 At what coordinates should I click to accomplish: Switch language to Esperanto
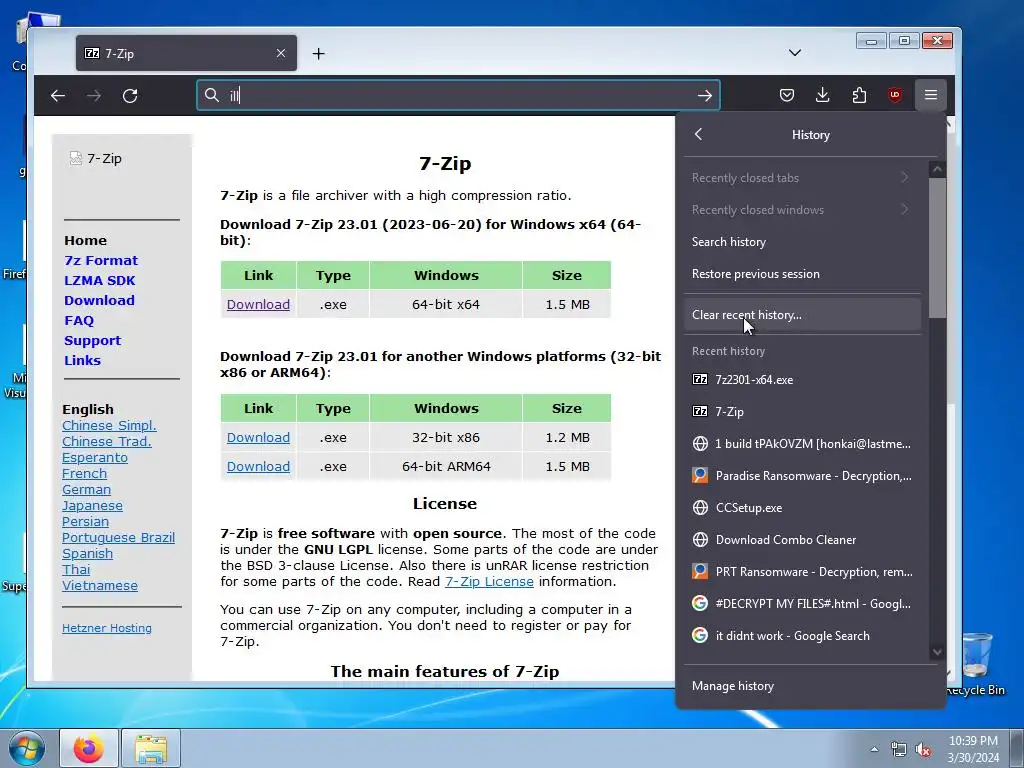pos(95,458)
